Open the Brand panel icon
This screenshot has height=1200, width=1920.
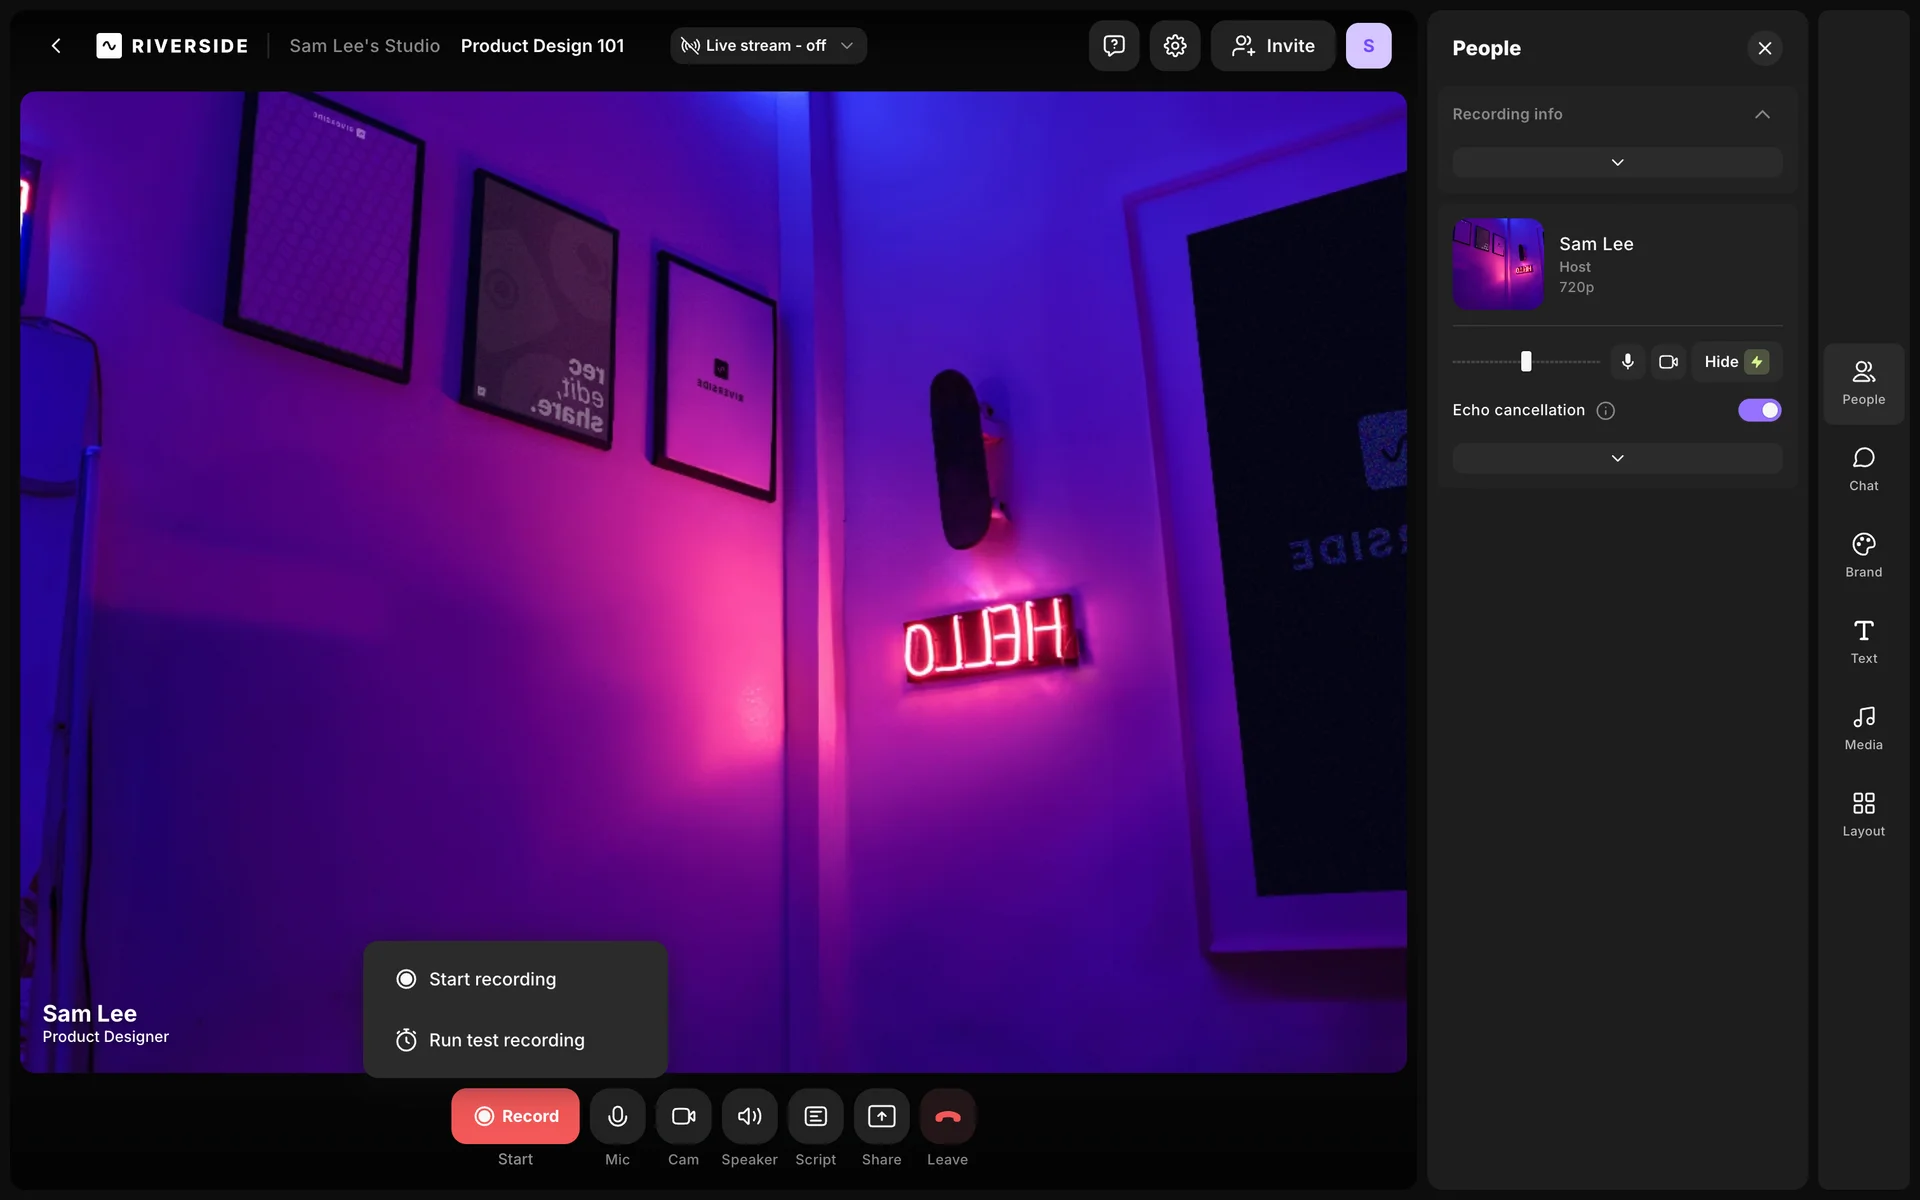[x=1863, y=555]
